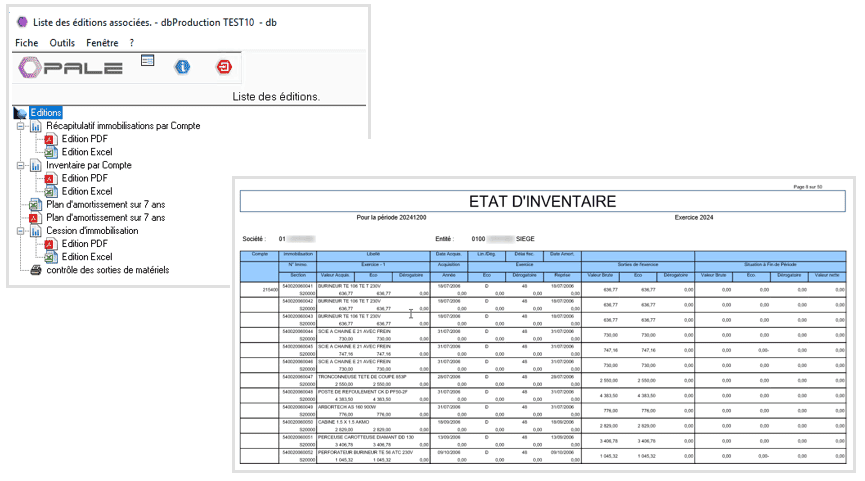Select Edition PDF under Cession d'immobilisation

[x=84, y=243]
